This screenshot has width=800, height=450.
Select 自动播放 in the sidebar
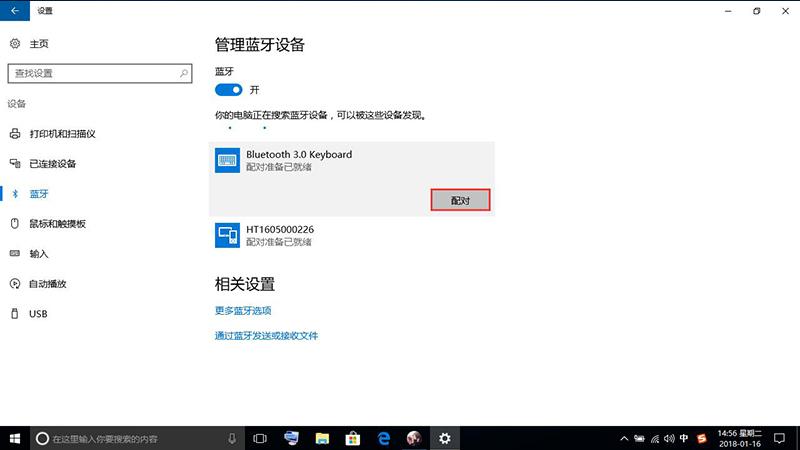[48, 284]
